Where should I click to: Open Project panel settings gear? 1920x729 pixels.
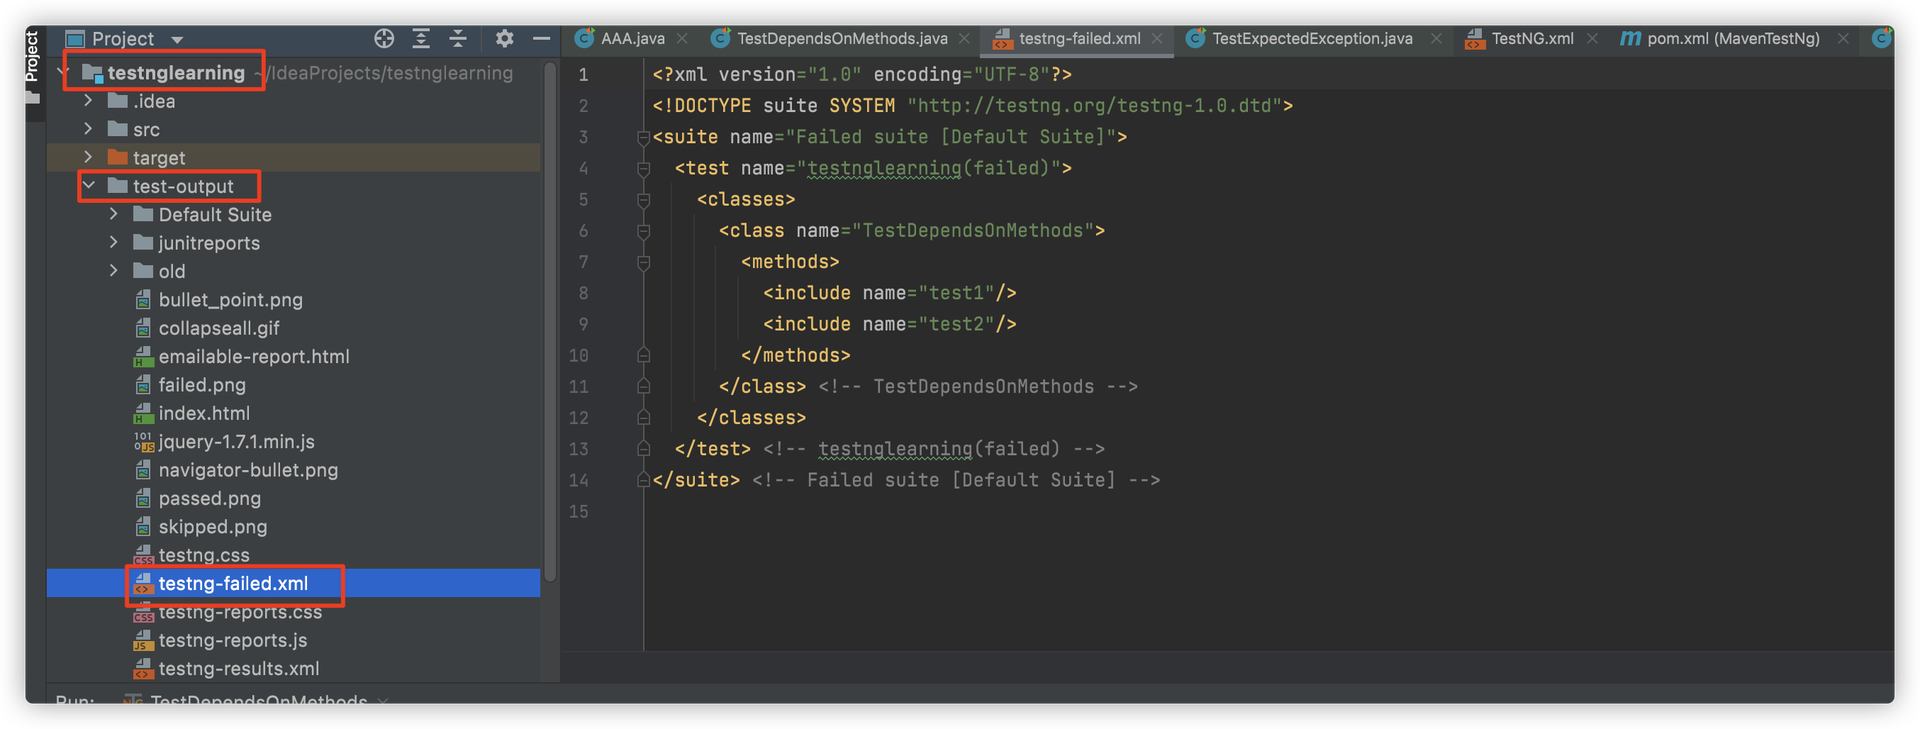click(504, 38)
